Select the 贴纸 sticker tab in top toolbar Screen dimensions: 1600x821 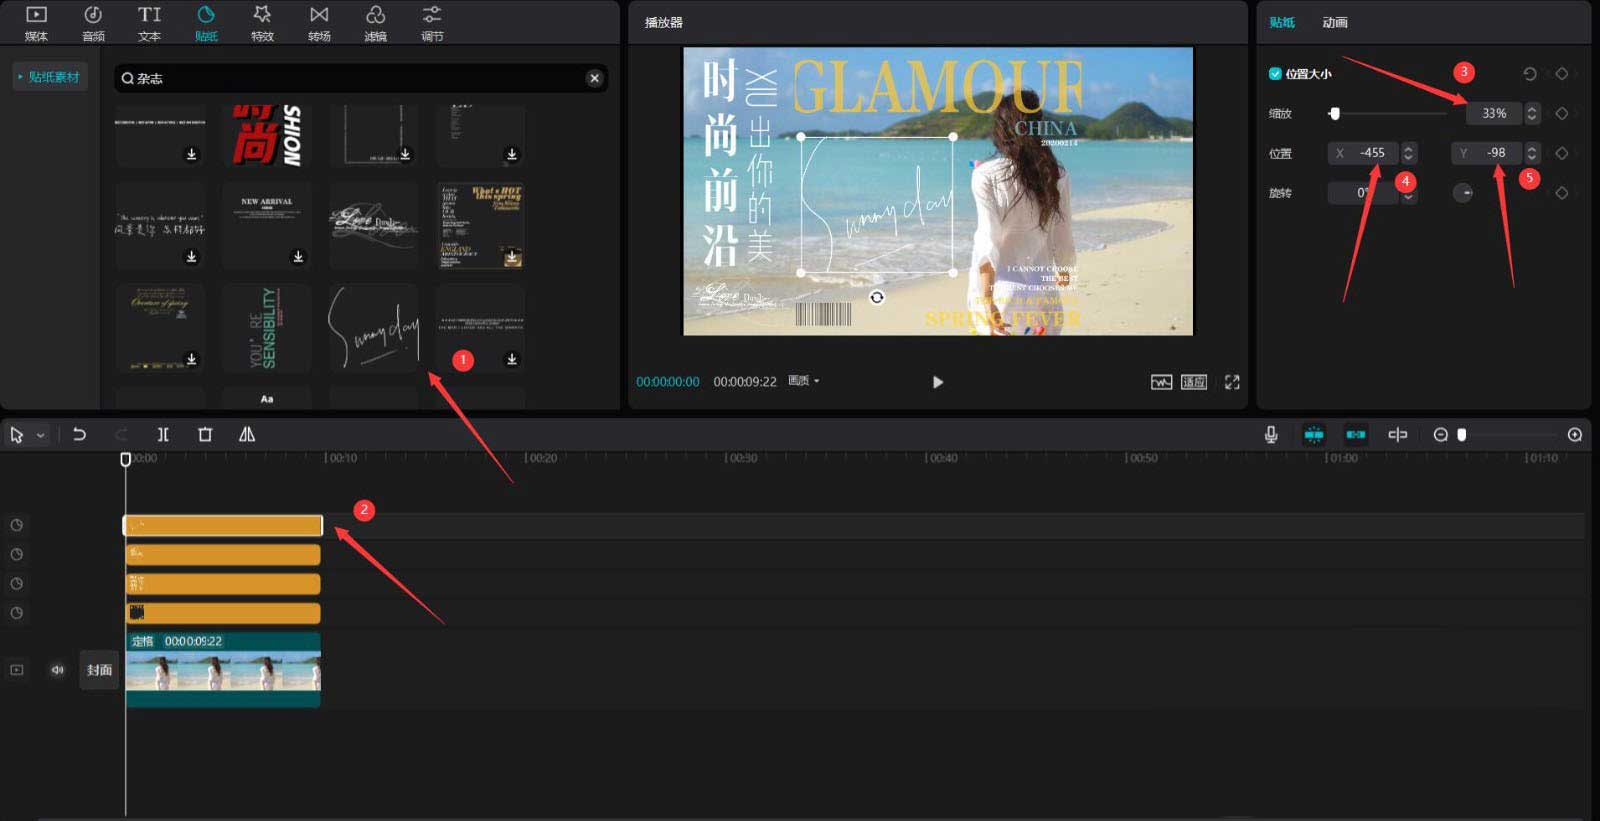coord(206,23)
